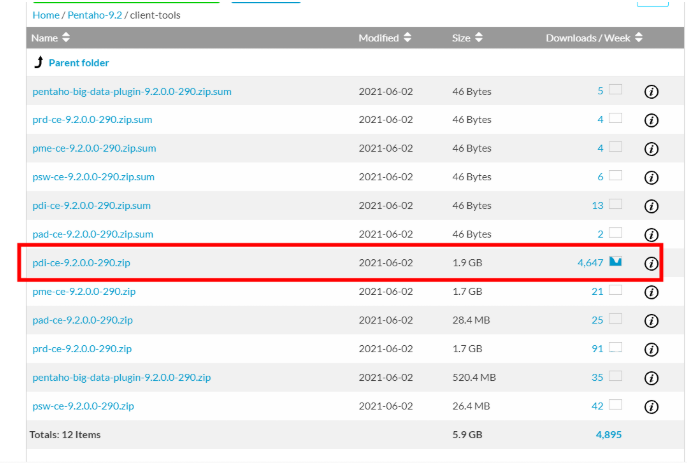Sort the list by Name column
The width and height of the screenshot is (687, 469).
[50, 38]
